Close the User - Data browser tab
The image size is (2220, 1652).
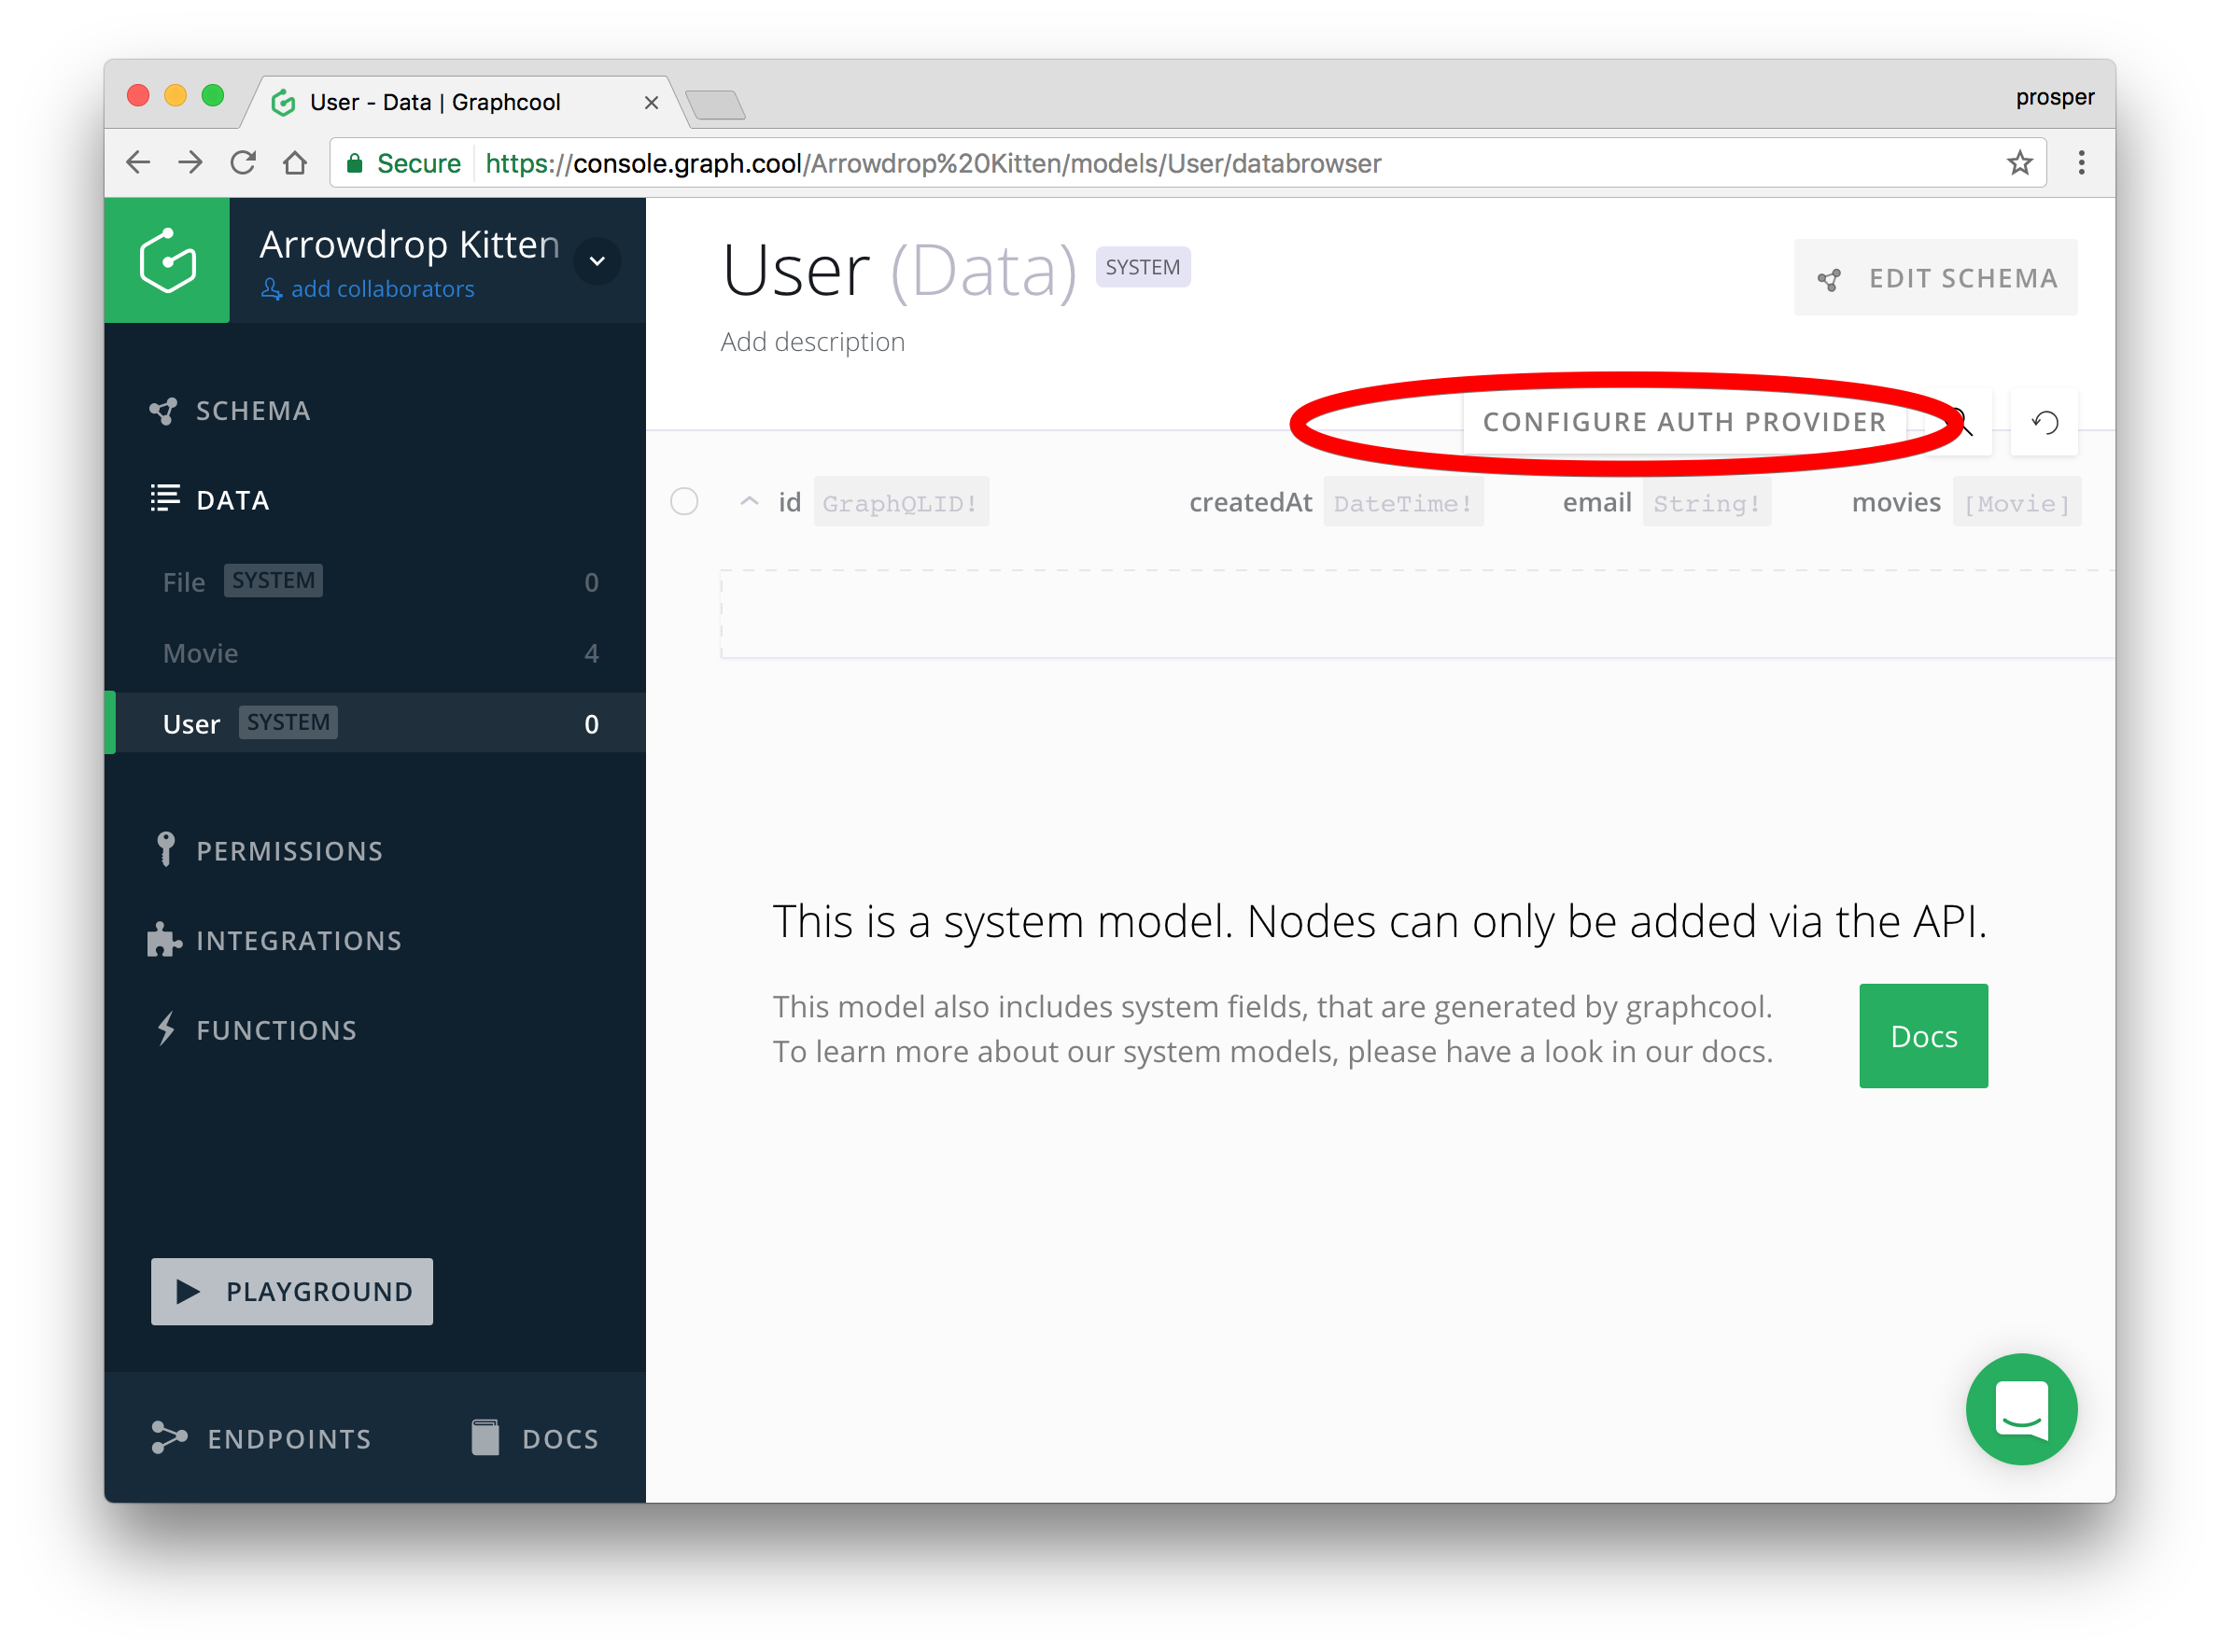pos(651,102)
